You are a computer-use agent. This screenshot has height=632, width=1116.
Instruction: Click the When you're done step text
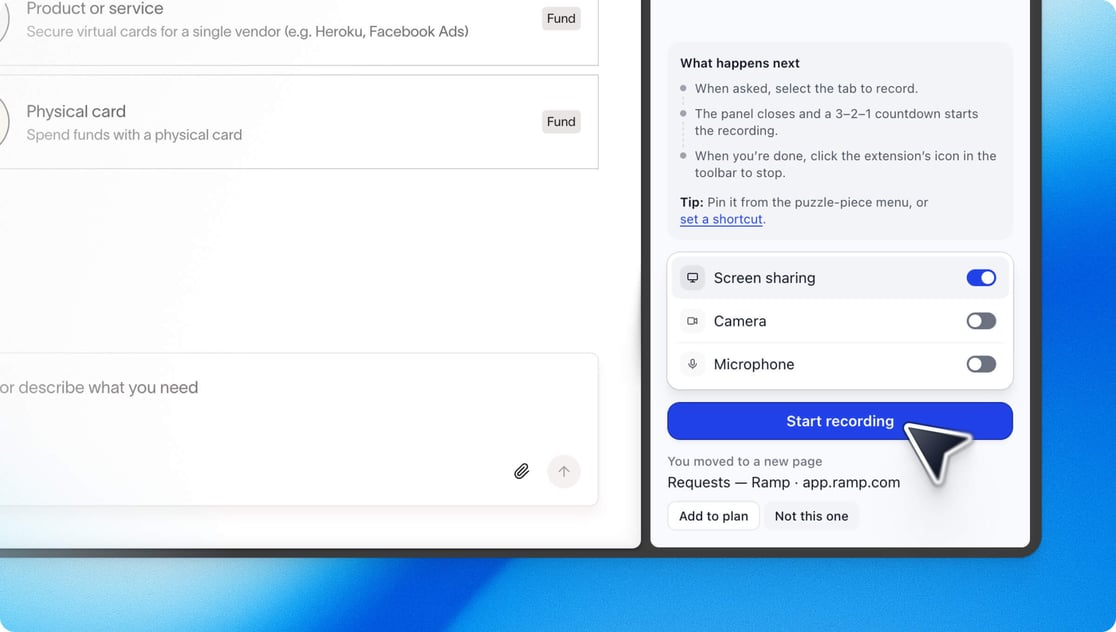846,164
